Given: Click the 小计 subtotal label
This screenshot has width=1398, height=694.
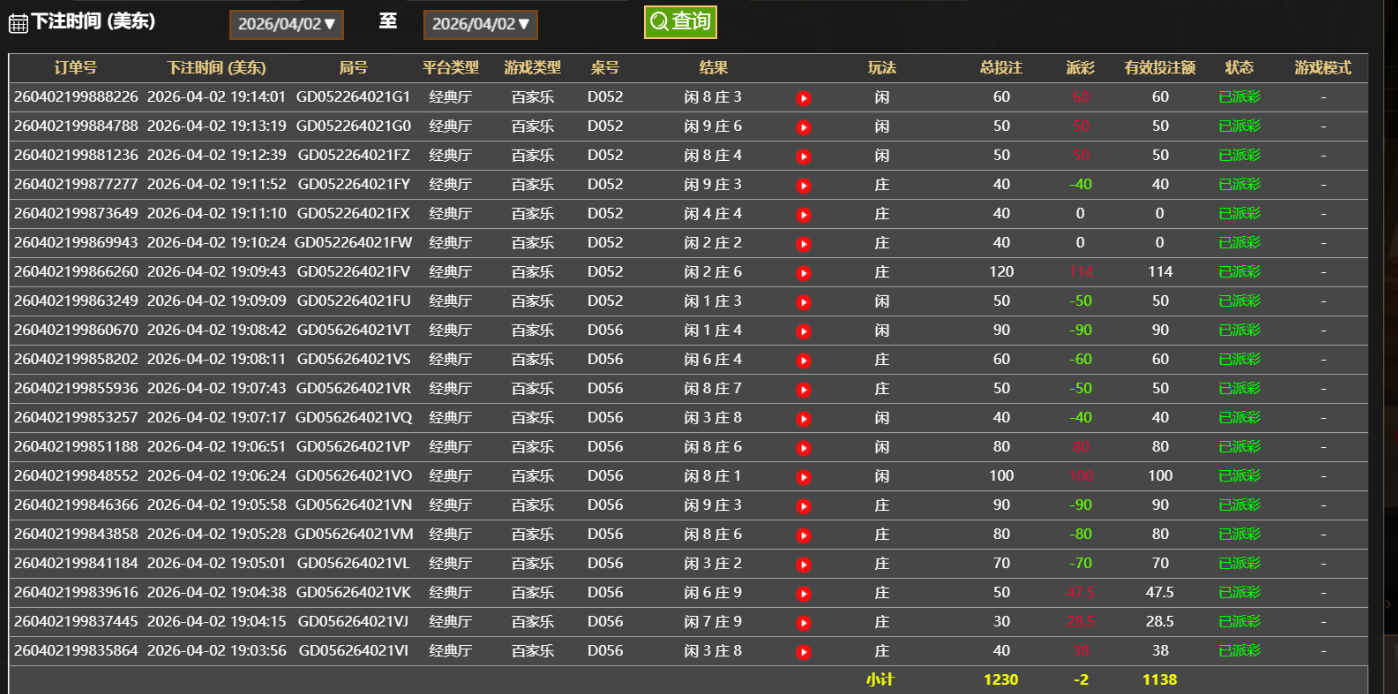Looking at the screenshot, I should 880,680.
